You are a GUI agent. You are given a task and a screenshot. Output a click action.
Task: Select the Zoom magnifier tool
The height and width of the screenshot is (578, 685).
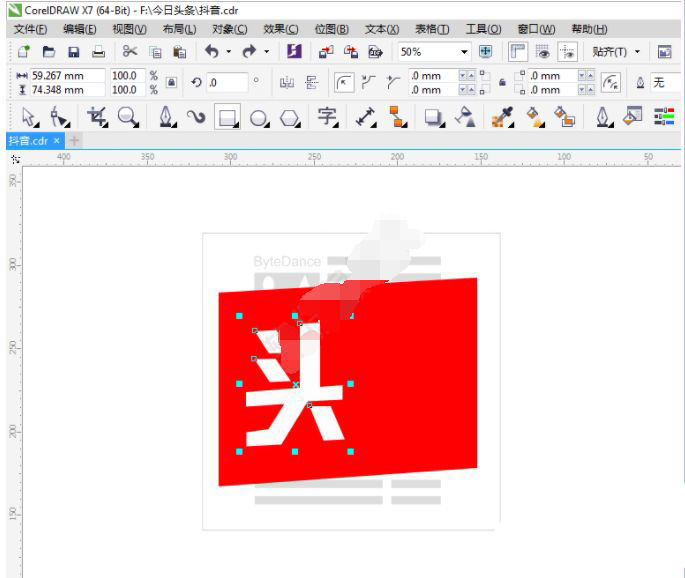point(127,118)
